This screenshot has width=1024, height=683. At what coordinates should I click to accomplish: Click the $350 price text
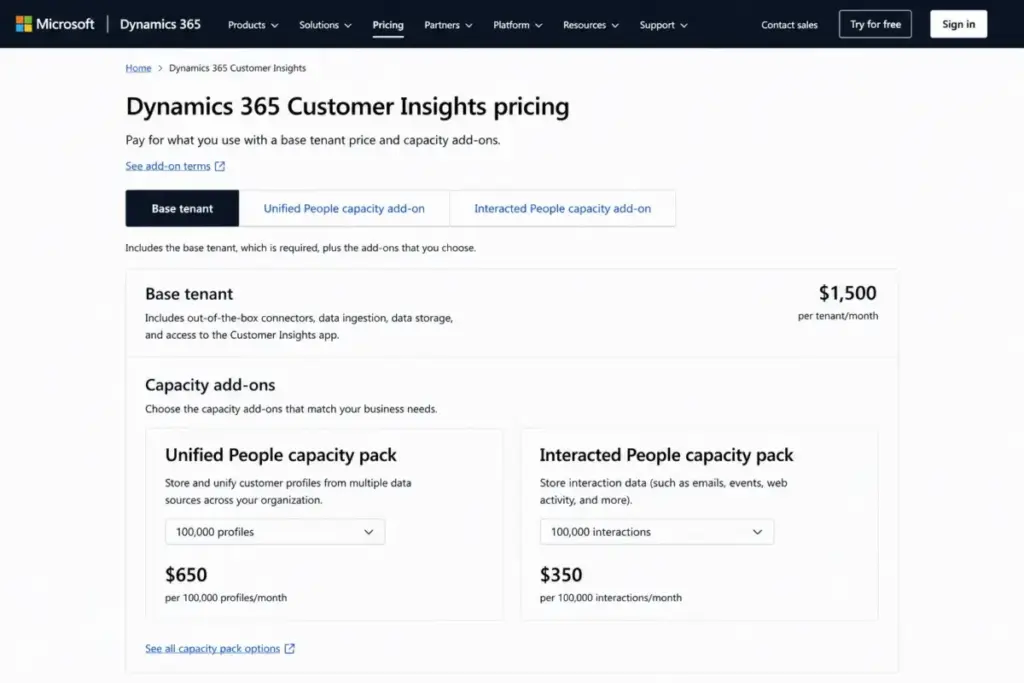click(561, 575)
